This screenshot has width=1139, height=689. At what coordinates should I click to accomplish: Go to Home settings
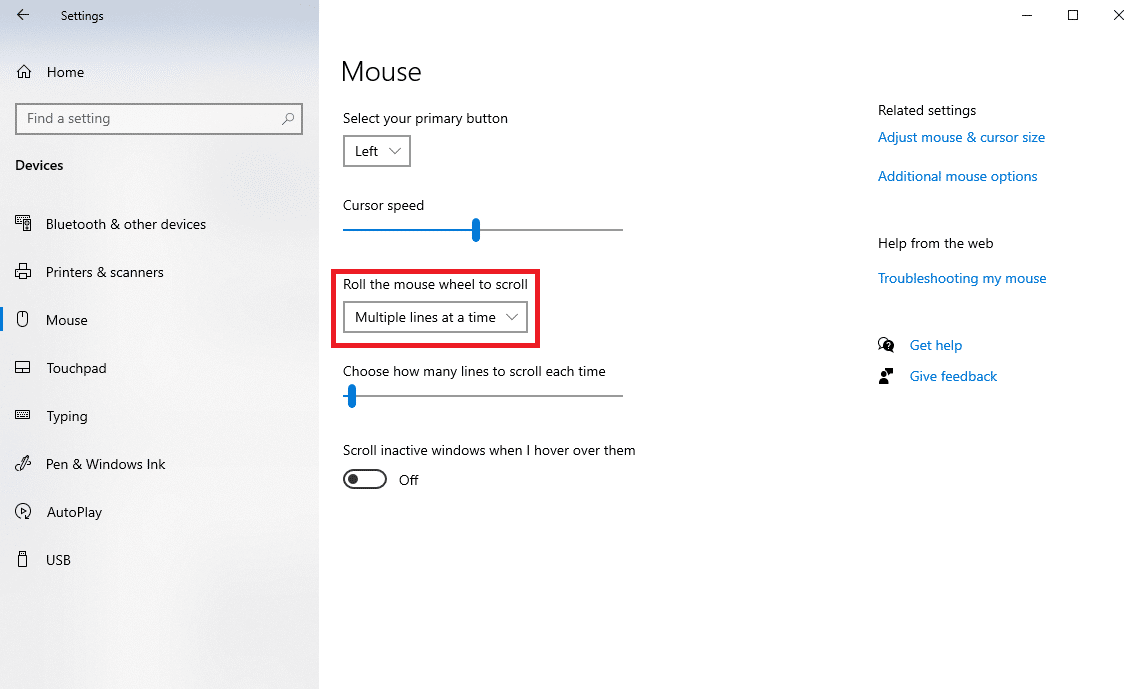point(65,72)
